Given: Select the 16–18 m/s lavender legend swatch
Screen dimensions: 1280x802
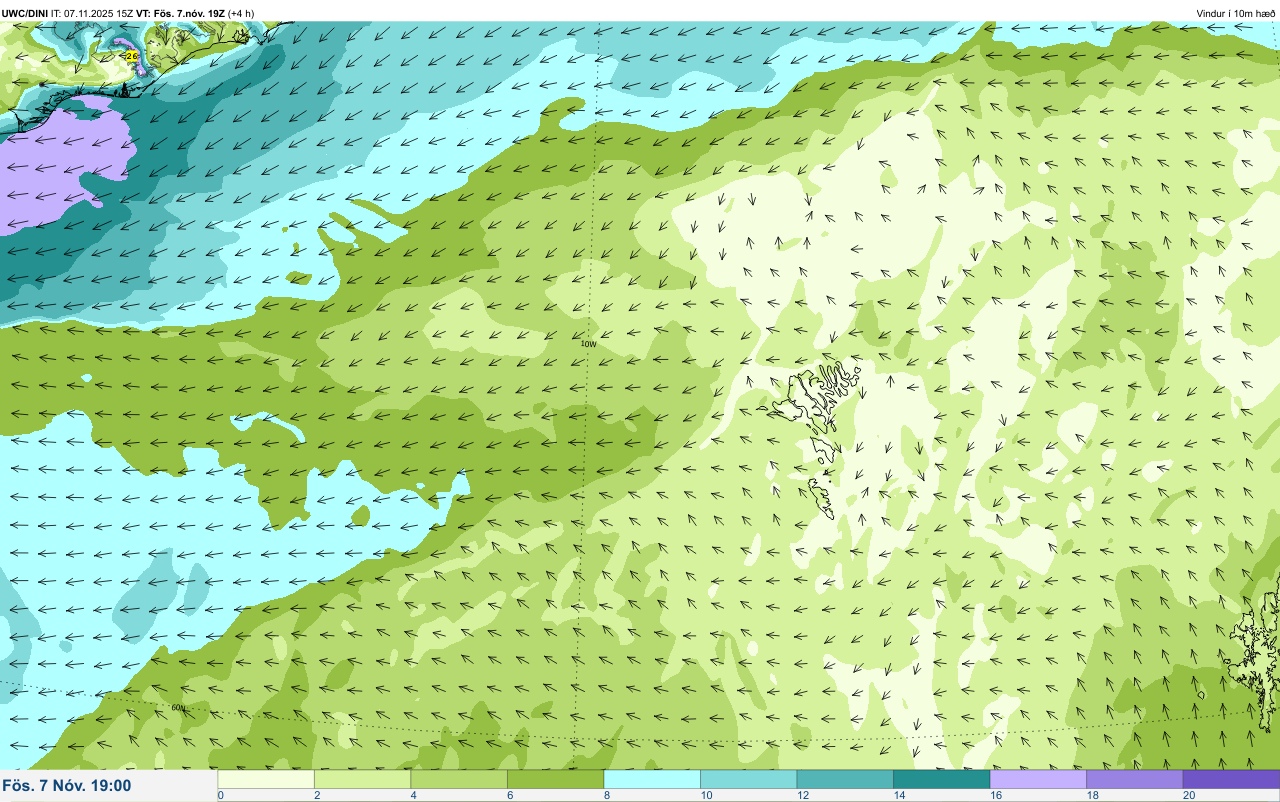Looking at the screenshot, I should [1038, 779].
